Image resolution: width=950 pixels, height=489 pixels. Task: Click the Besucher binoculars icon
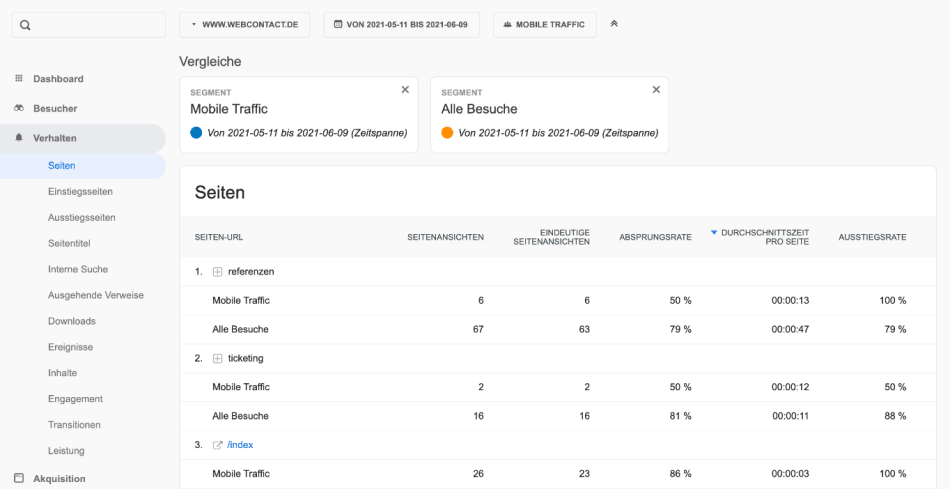pos(19,108)
